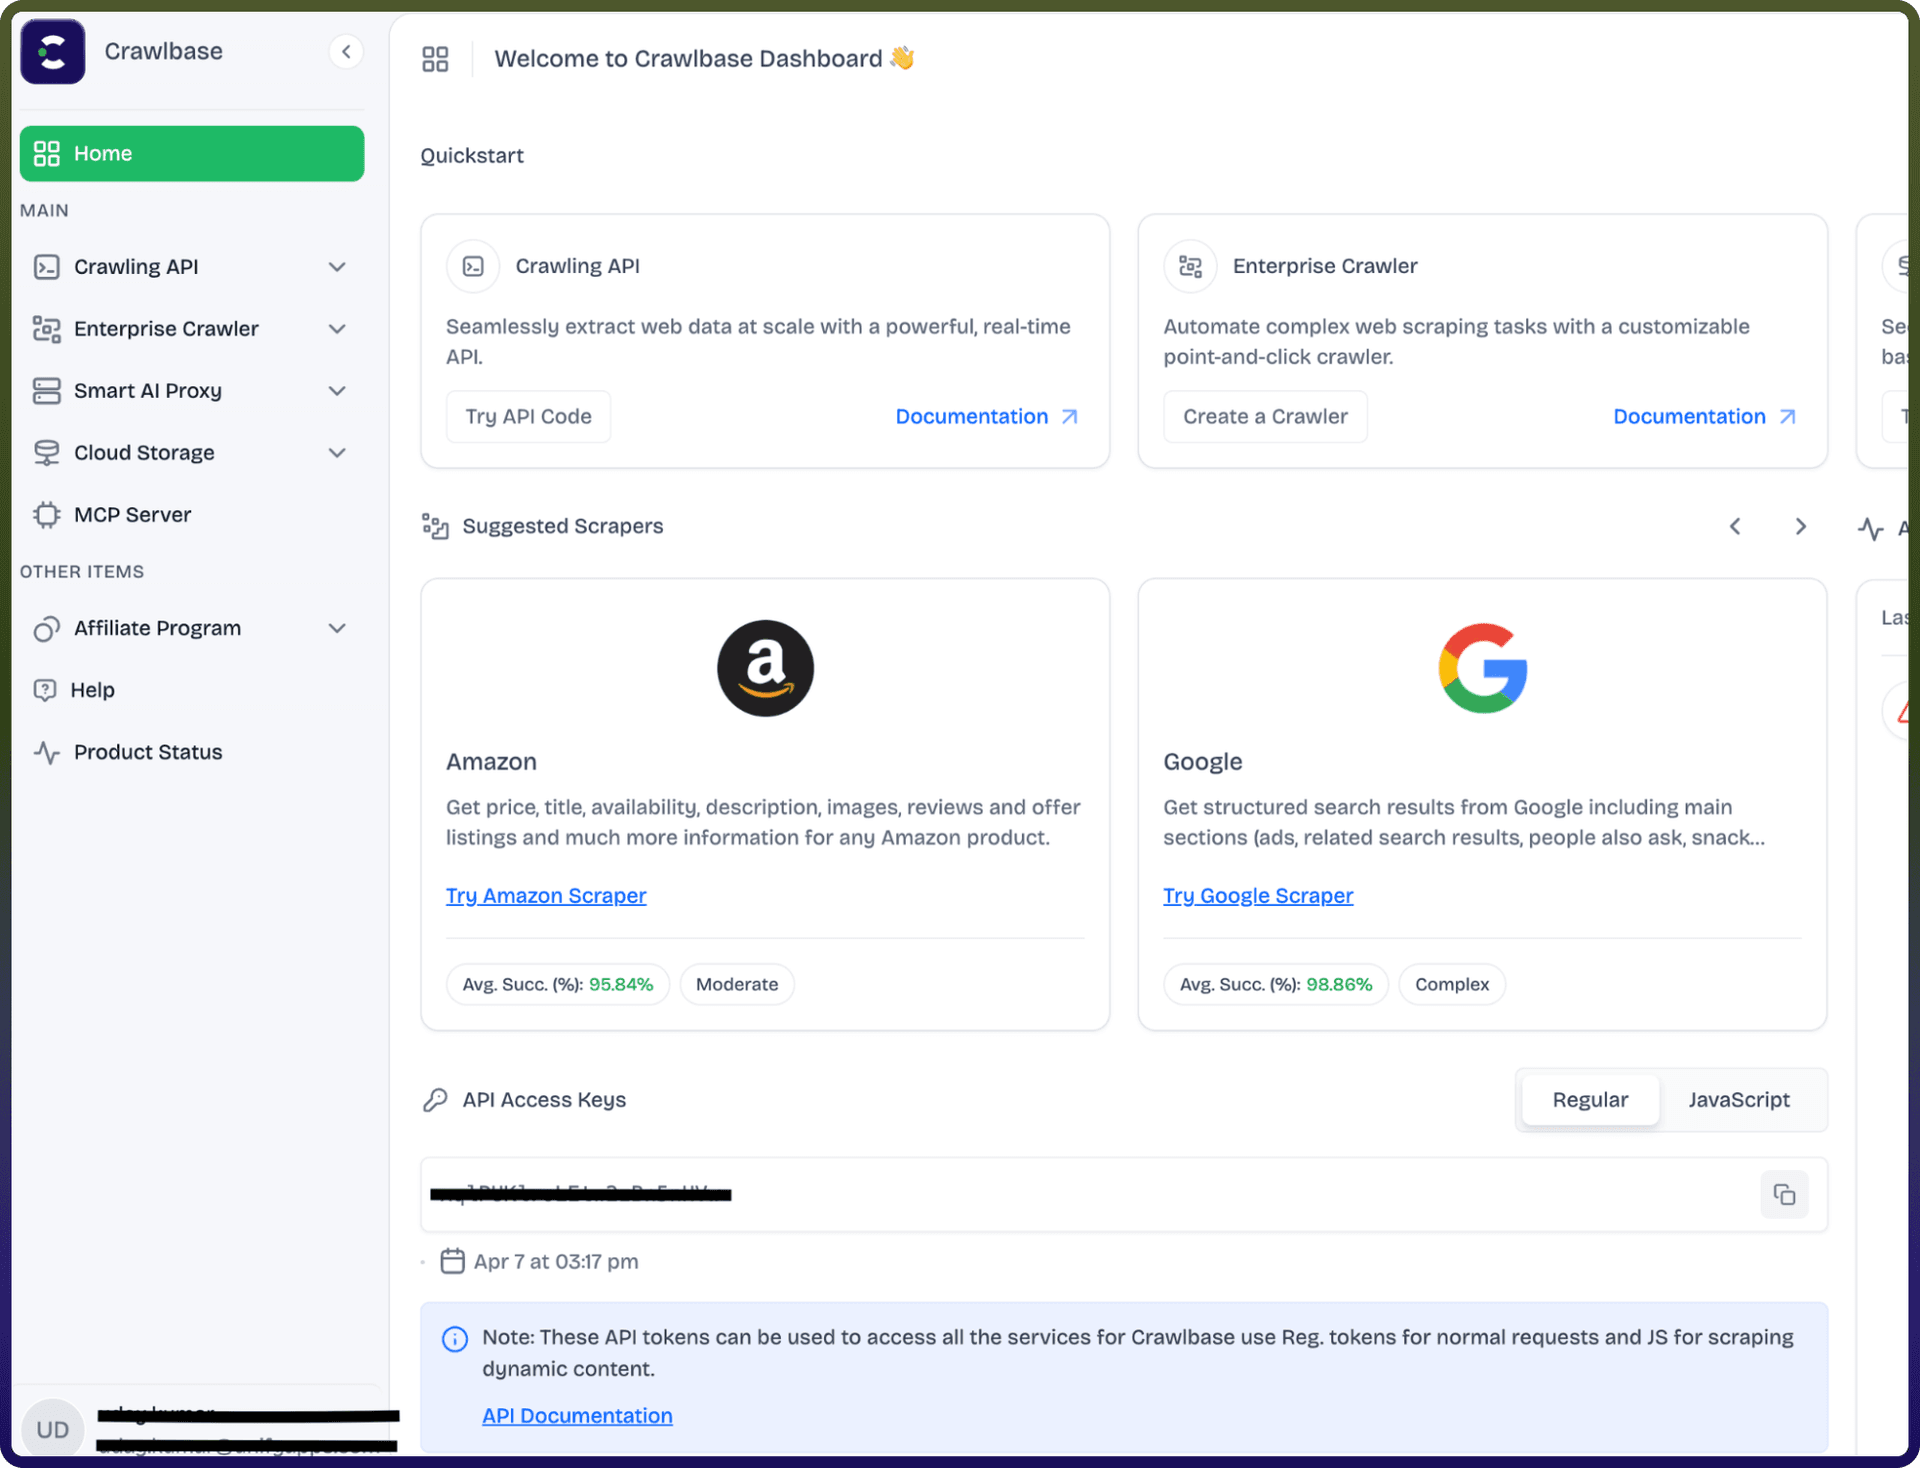Click the Amazon card title
The width and height of the screenshot is (1920, 1468).
coord(491,762)
